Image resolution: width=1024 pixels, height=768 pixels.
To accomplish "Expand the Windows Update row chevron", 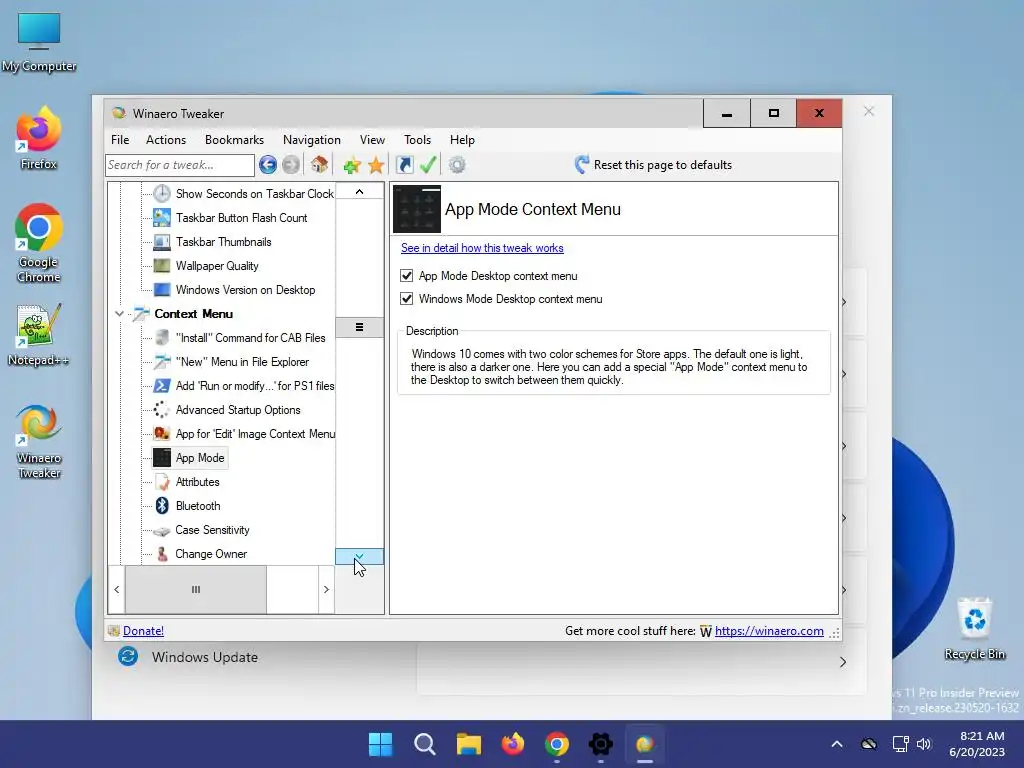I will (x=843, y=662).
